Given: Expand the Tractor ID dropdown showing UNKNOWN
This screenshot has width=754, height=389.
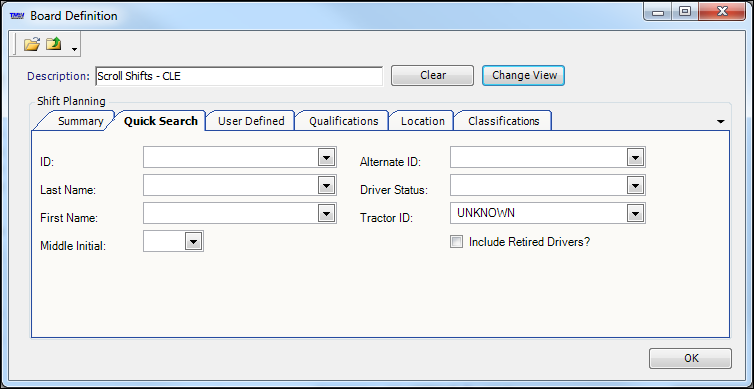Looking at the screenshot, I should pos(635,213).
